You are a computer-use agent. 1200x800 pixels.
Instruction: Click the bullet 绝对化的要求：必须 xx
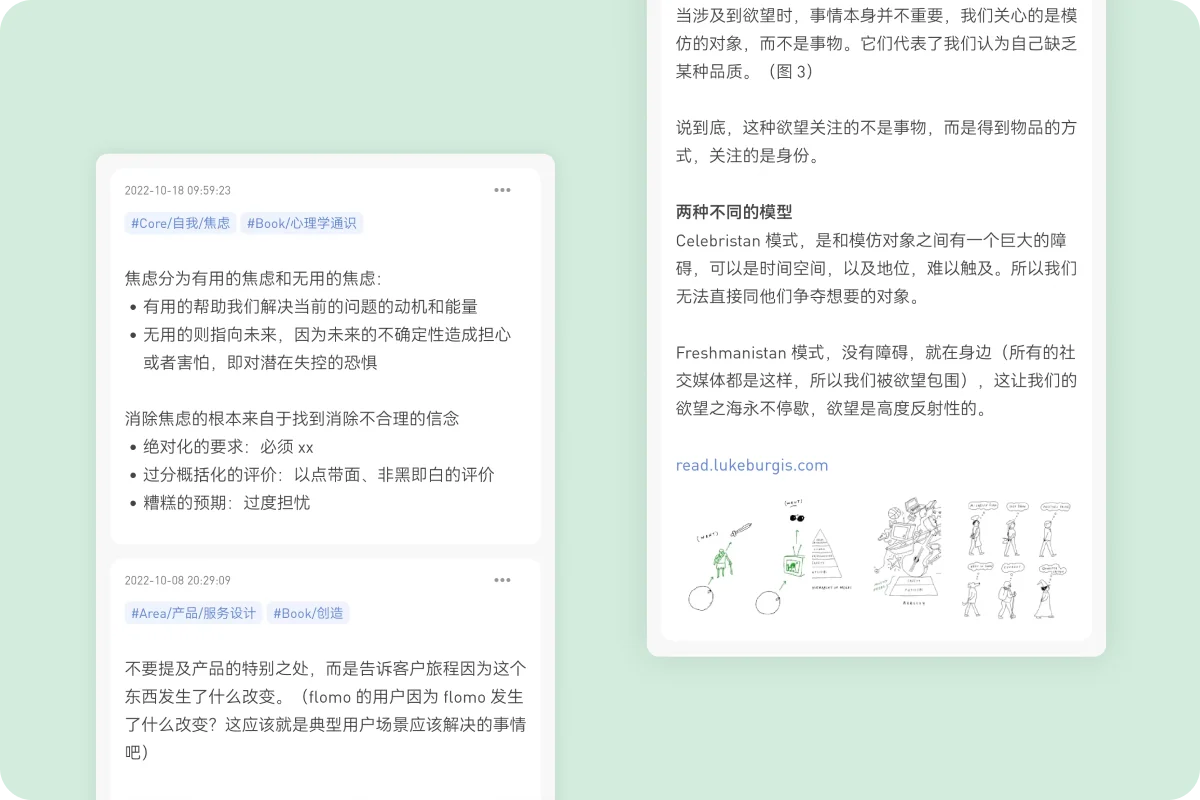228,447
